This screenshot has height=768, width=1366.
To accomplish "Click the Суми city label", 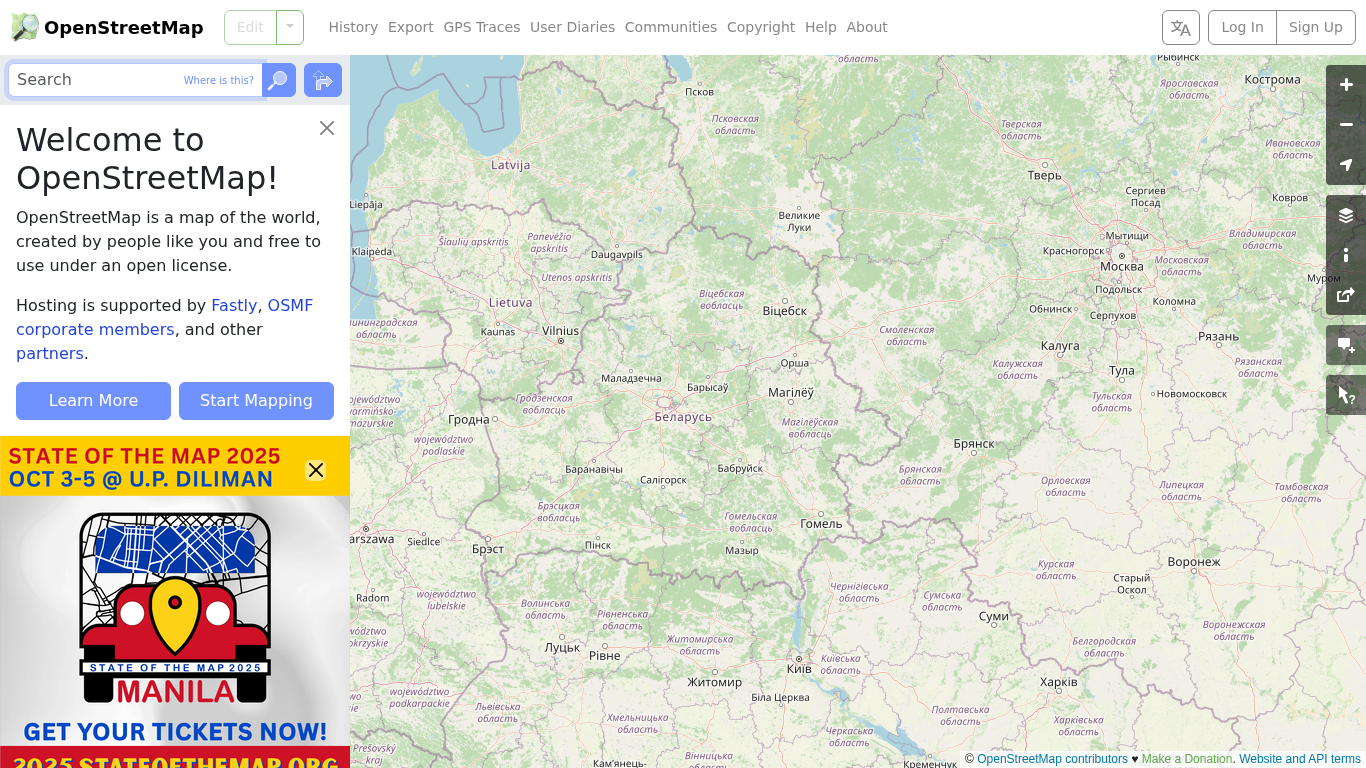I will coord(994,617).
